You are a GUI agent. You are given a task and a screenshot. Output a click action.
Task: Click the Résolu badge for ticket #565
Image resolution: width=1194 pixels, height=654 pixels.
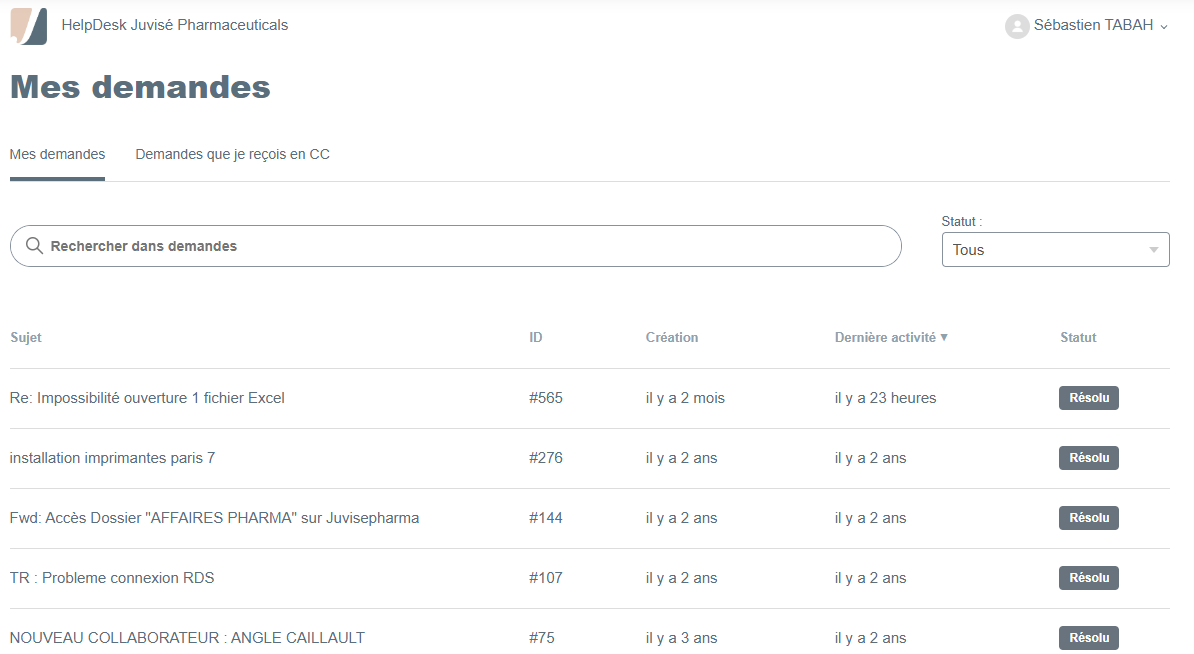tap(1088, 398)
